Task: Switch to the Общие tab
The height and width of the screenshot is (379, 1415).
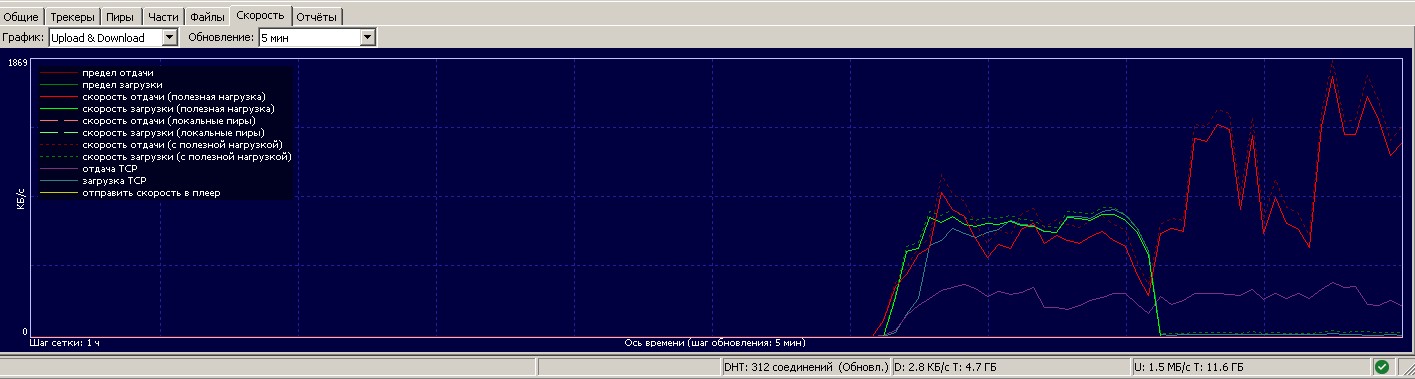Action: [x=21, y=16]
